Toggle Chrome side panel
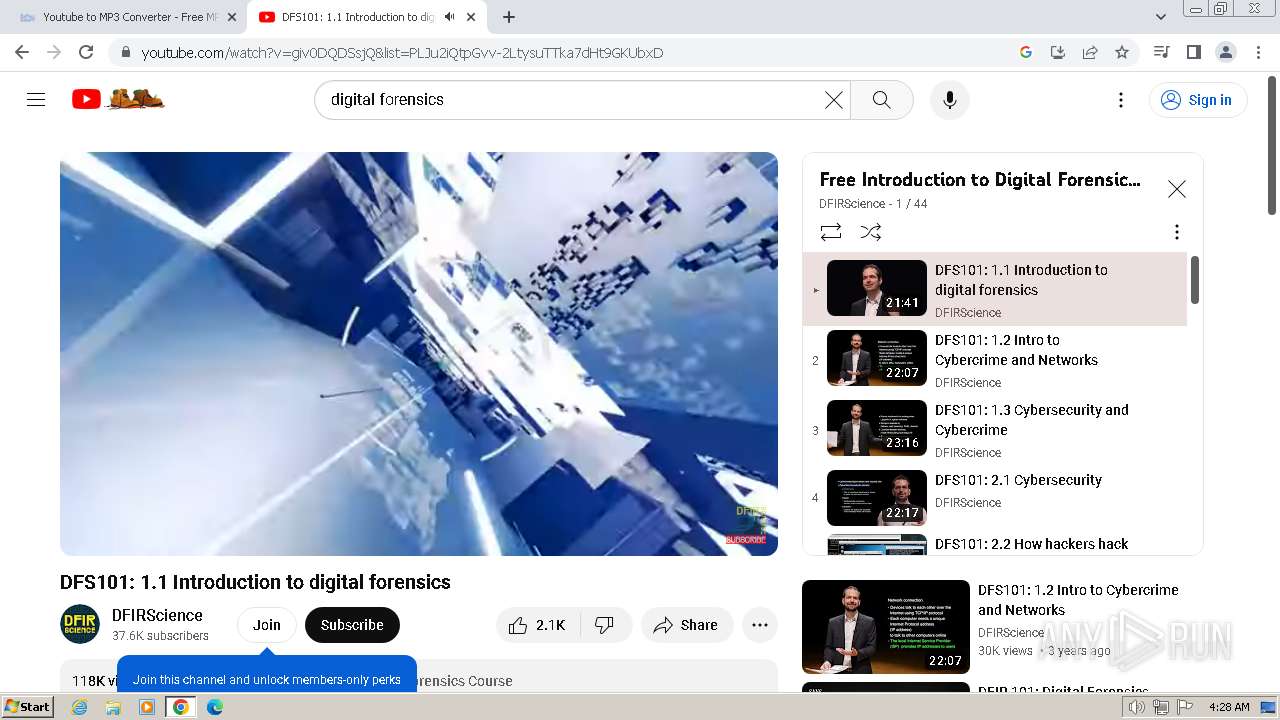Screen dimensions: 1280x720 click(1193, 52)
